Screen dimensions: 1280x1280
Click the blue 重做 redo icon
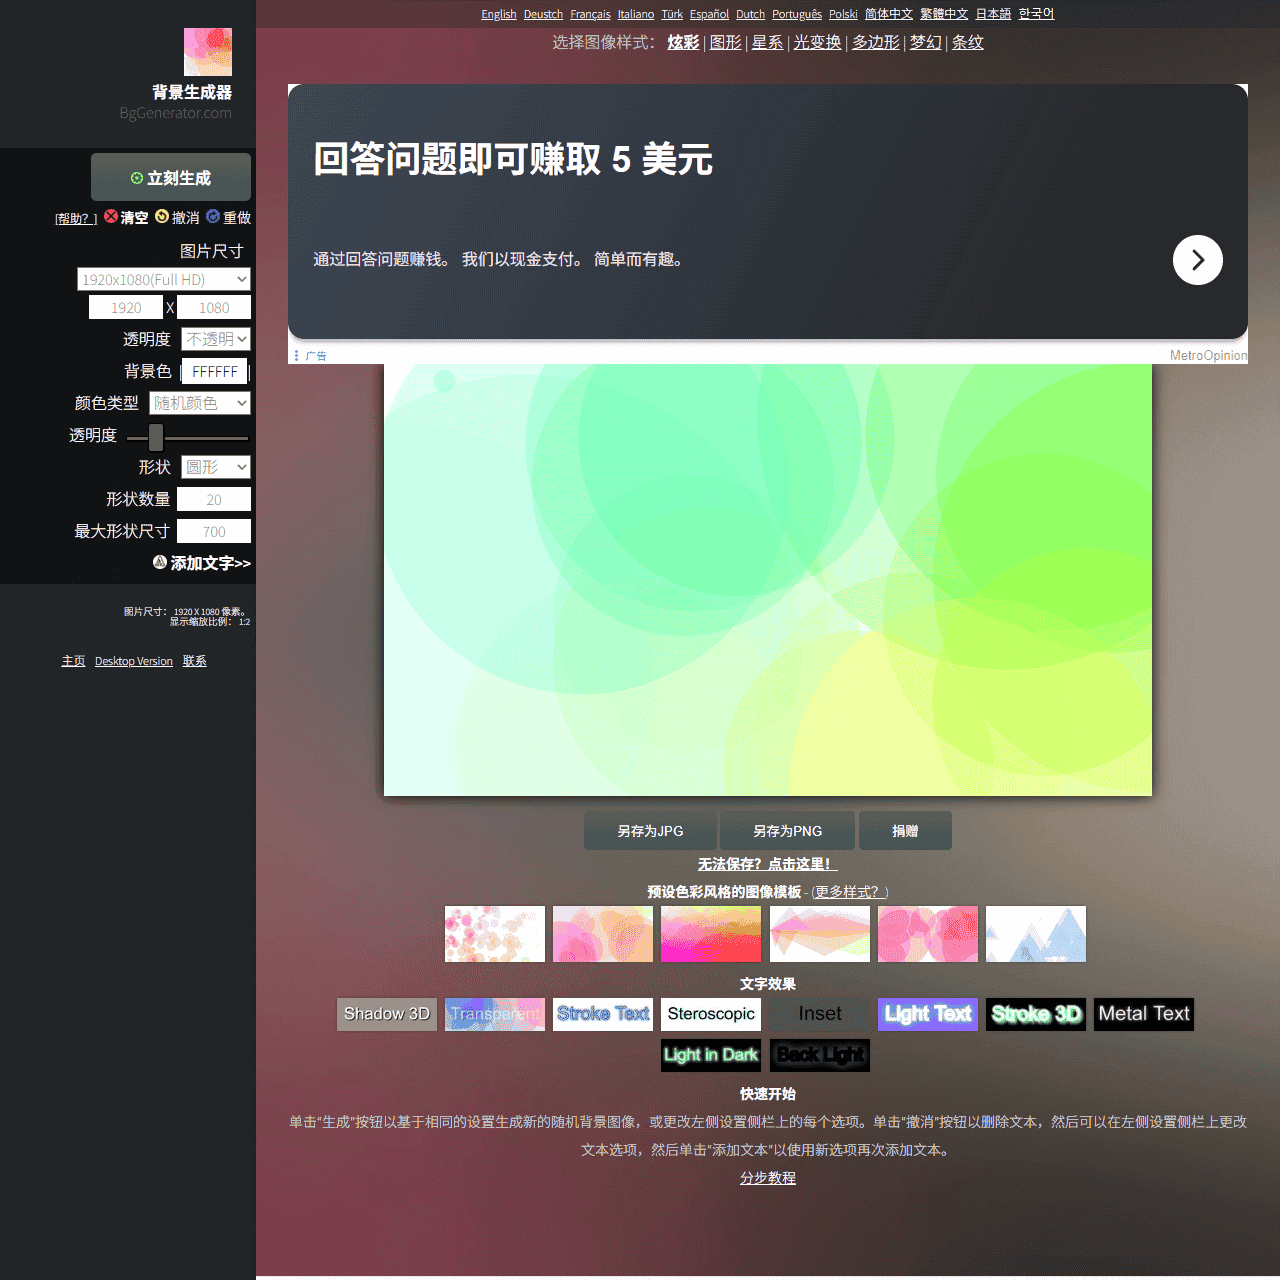[213, 217]
